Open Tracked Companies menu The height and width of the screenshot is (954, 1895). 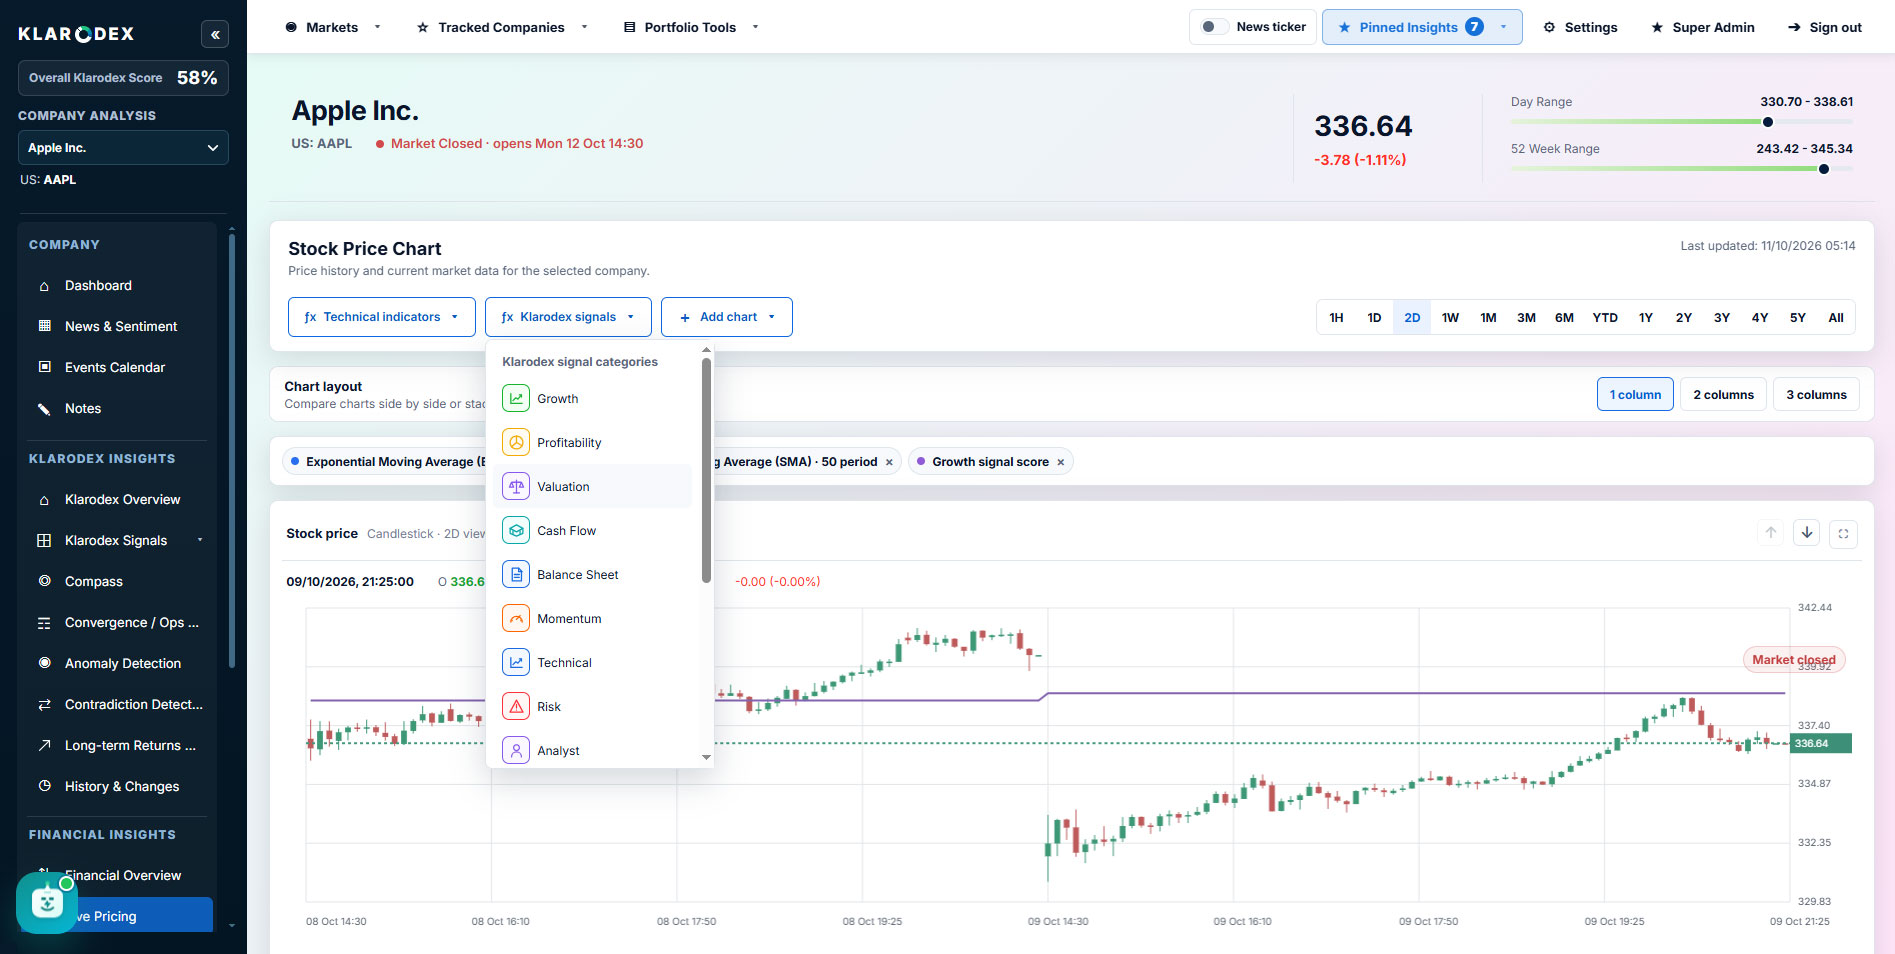pyautogui.click(x=502, y=27)
